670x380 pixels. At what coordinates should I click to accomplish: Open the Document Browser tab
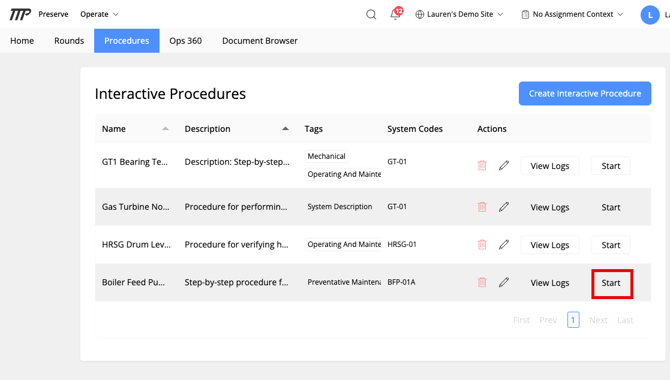[x=260, y=41]
